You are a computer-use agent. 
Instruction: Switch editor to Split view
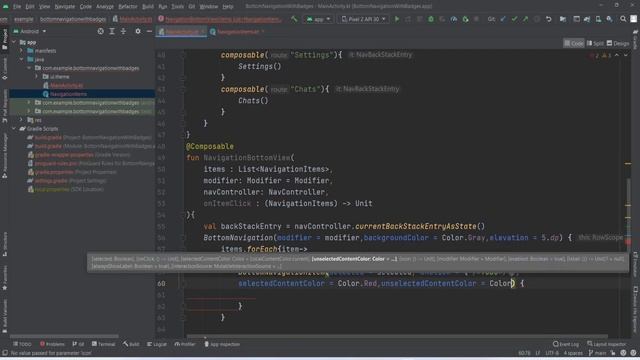click(x=595, y=43)
